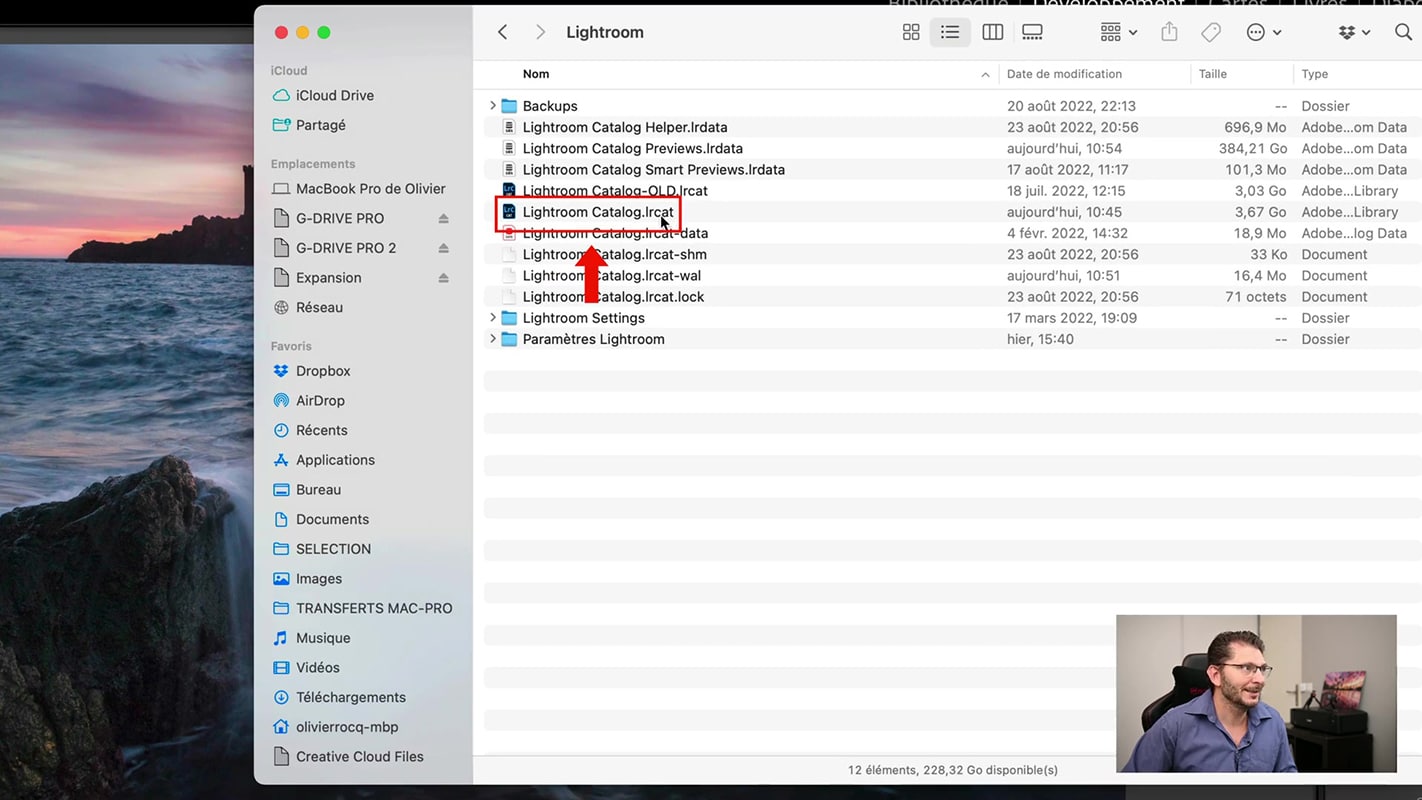This screenshot has width=1422, height=800.
Task: Click the Lightroom Catalog Previews.lrdata file icon
Action: (509, 148)
